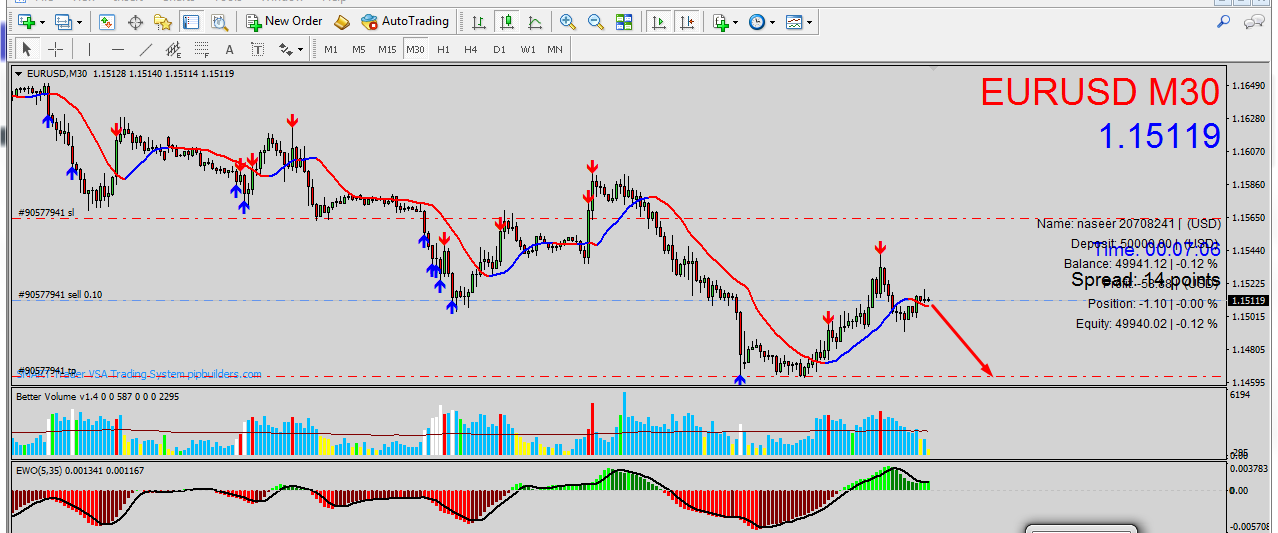Screen dimensions: 1278x533
Task: Switch to Candlesticks chart display
Action: (x=508, y=21)
